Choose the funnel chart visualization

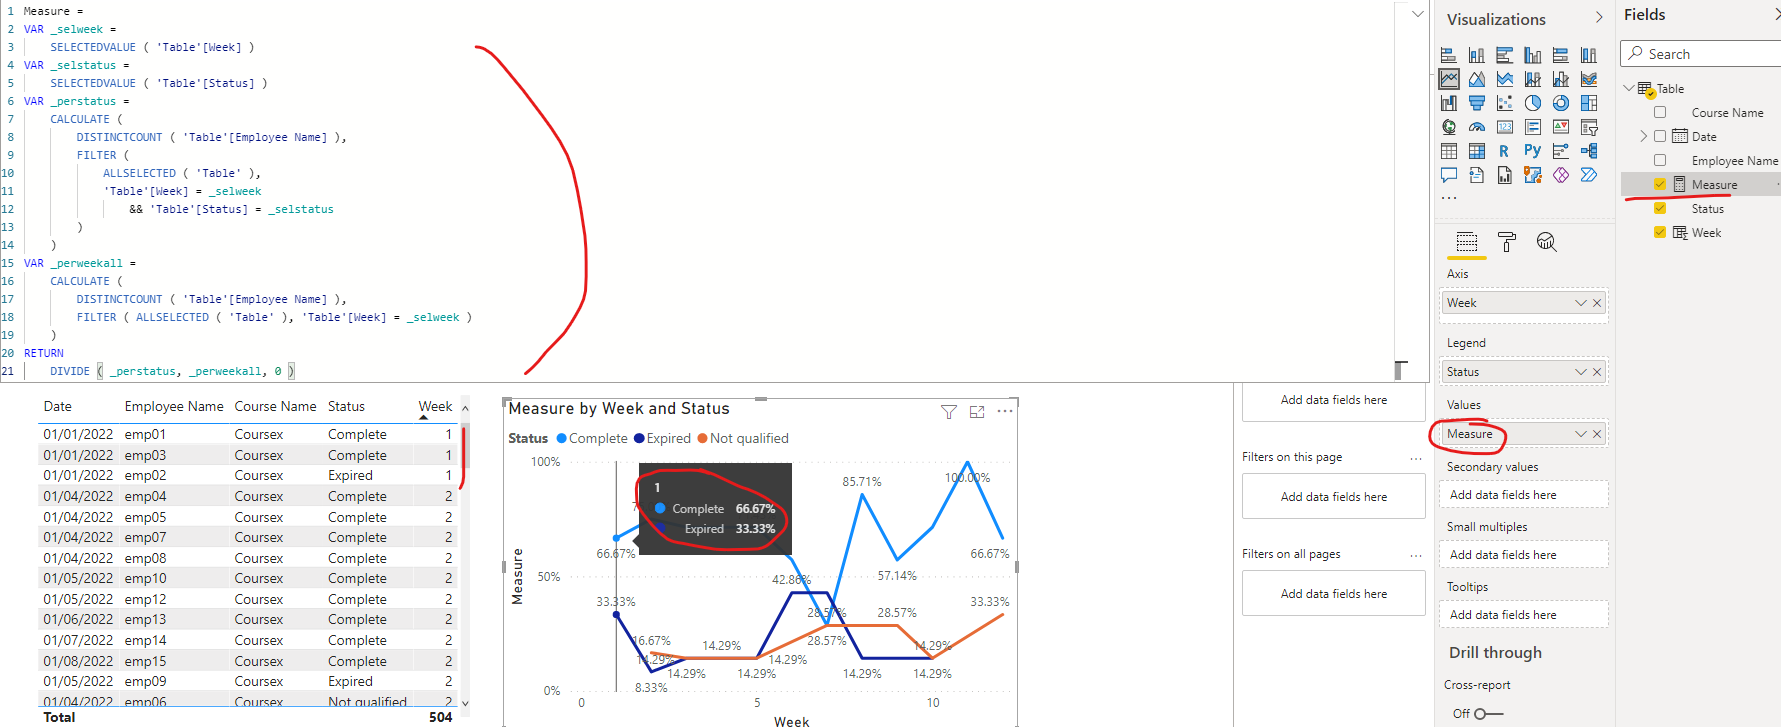[1476, 103]
